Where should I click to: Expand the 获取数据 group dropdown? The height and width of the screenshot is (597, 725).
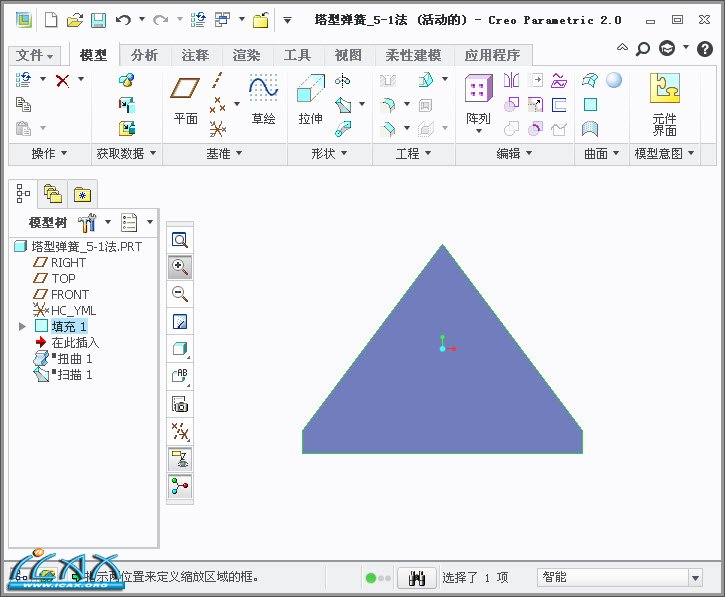coord(126,154)
